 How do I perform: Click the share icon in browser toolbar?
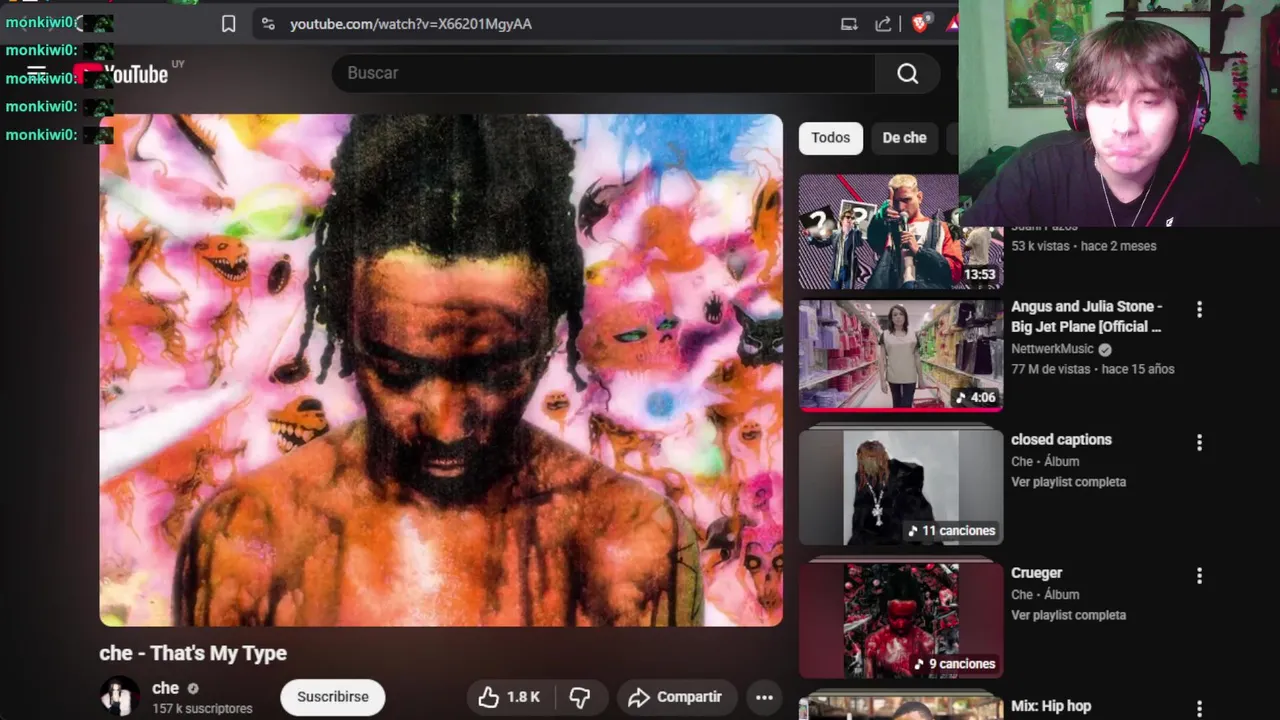(x=883, y=24)
